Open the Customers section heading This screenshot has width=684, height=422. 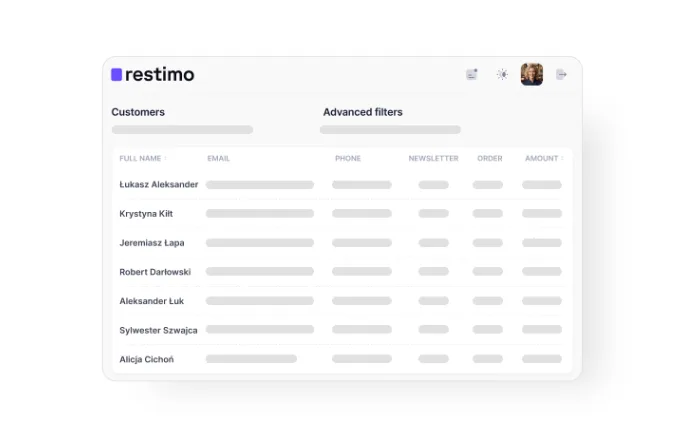tap(138, 112)
